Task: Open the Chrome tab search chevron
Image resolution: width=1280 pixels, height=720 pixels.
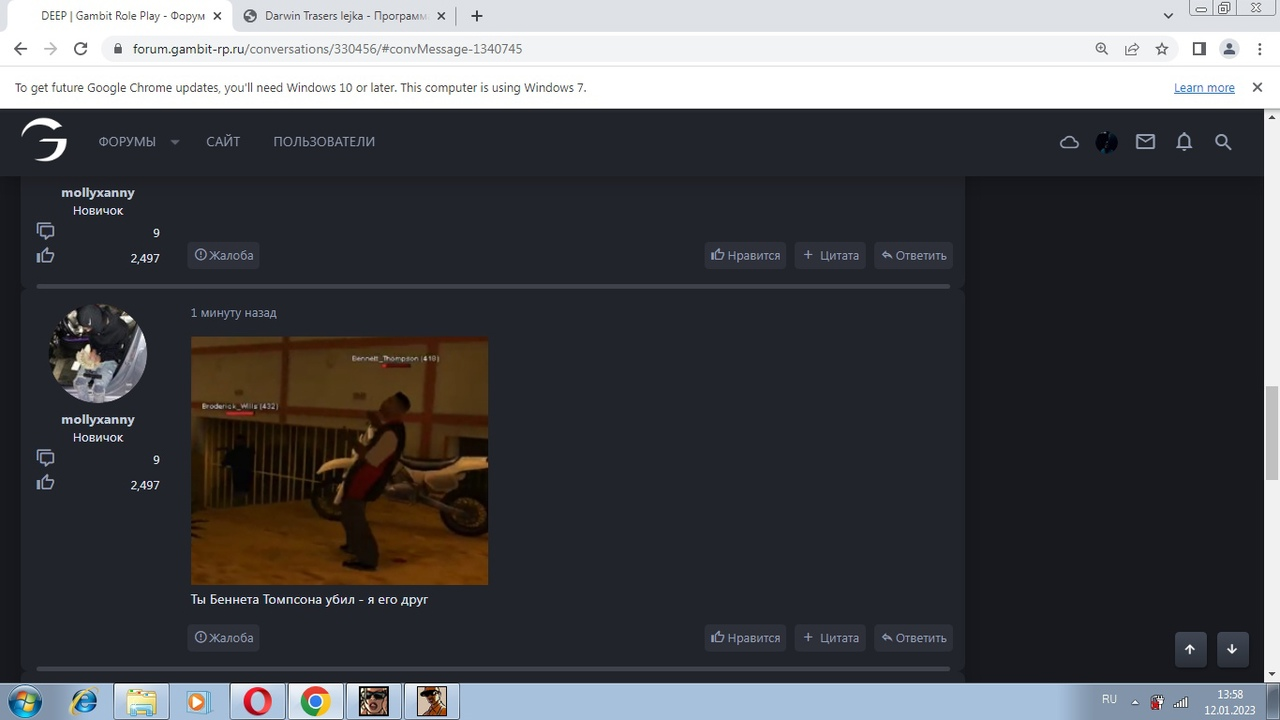Action: [1168, 16]
